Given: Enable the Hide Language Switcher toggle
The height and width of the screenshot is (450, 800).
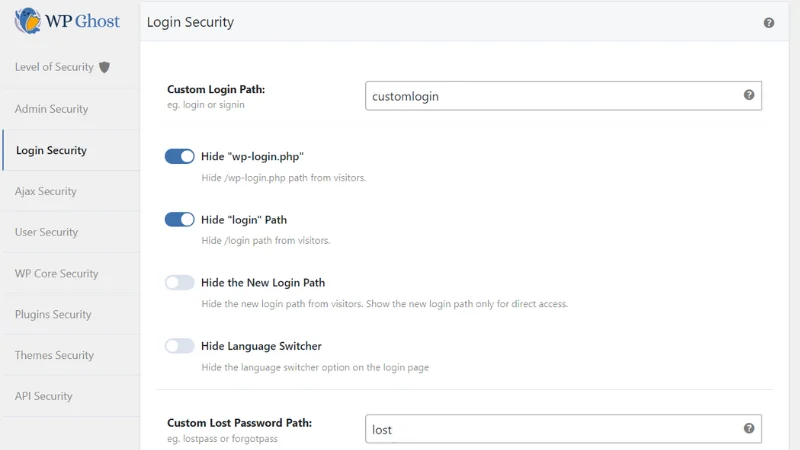Looking at the screenshot, I should tap(180, 346).
